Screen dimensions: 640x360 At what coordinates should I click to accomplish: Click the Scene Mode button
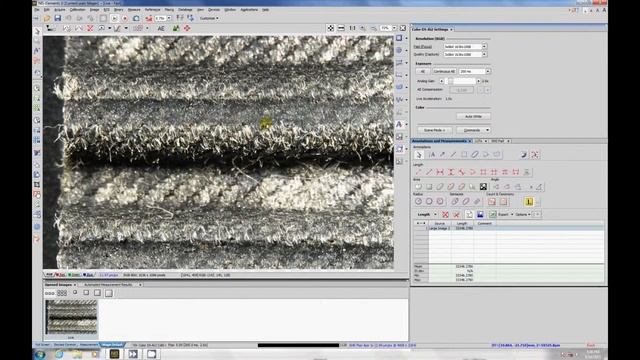tap(434, 130)
